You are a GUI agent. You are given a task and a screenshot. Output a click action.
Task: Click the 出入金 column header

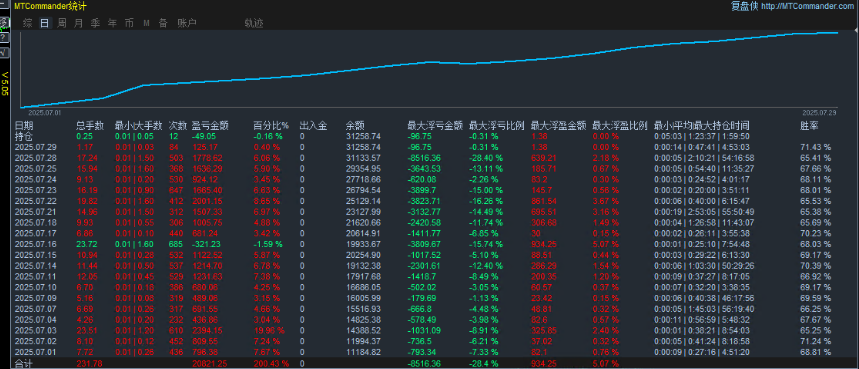click(x=313, y=125)
